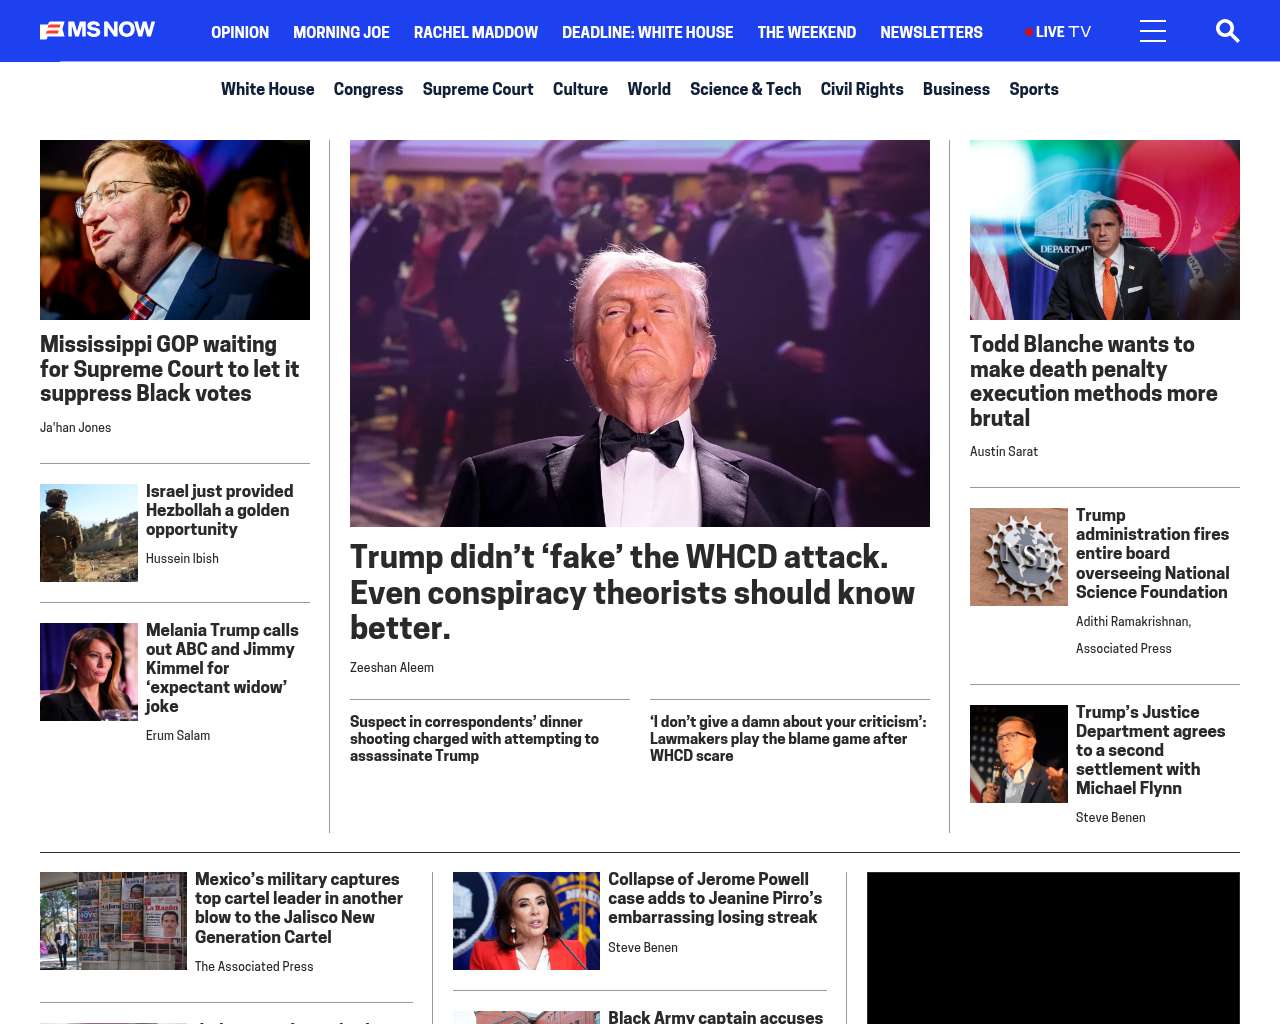1280x1024 pixels.
Task: Read the Mississippi GOP Supreme Court article
Action: (170, 369)
